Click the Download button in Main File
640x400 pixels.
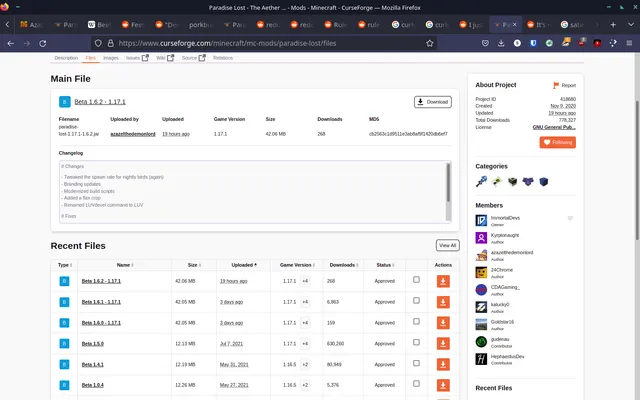click(x=433, y=102)
